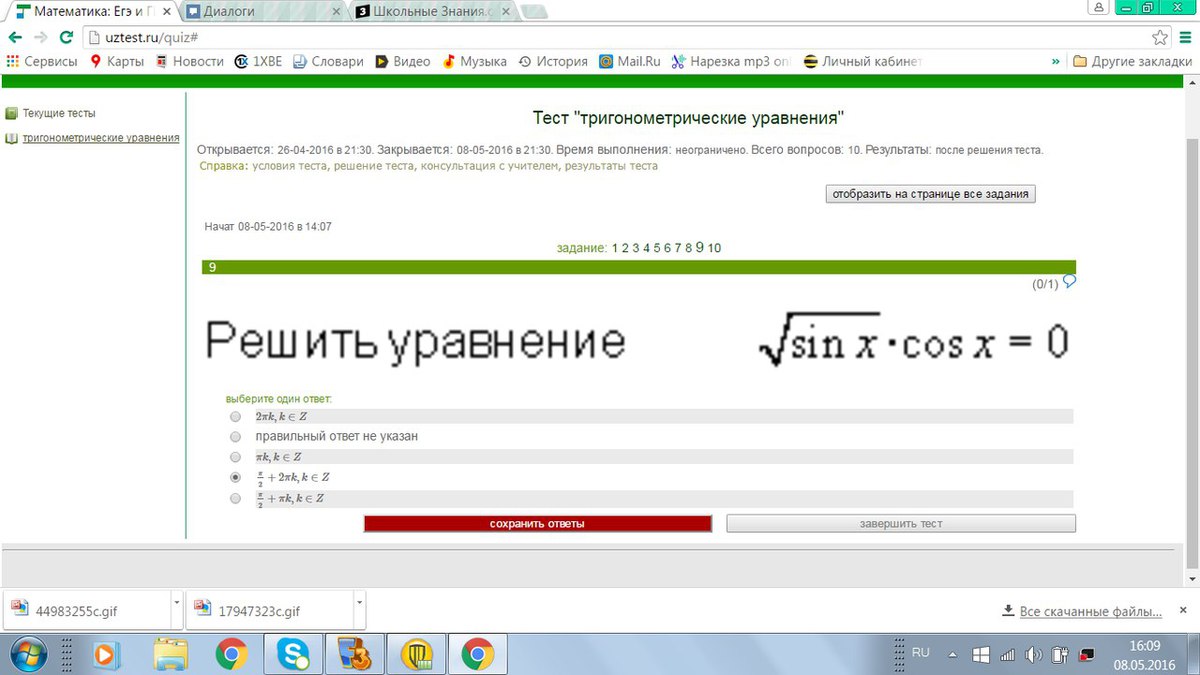This screenshot has height=675, width=1200.
Task: Close the downloads bar
Action: click(x=1185, y=611)
